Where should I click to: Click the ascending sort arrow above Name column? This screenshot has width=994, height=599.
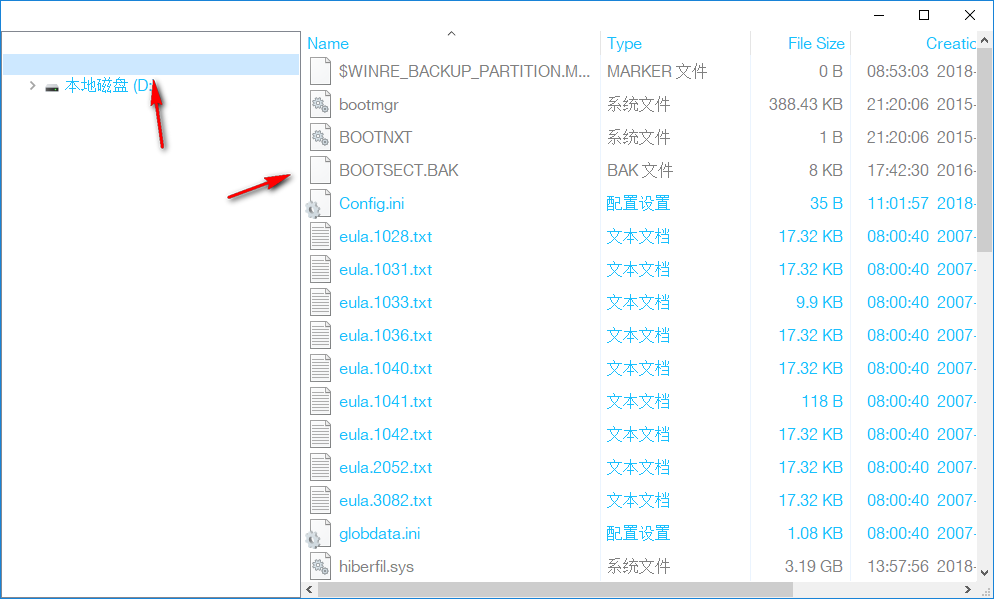[451, 33]
